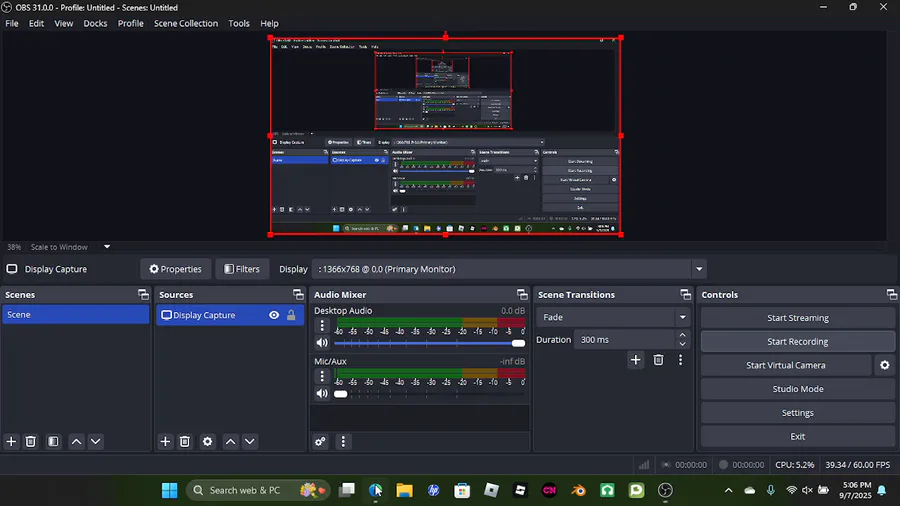
Task: Open Desktop Audio options three dots
Action: pos(322,326)
